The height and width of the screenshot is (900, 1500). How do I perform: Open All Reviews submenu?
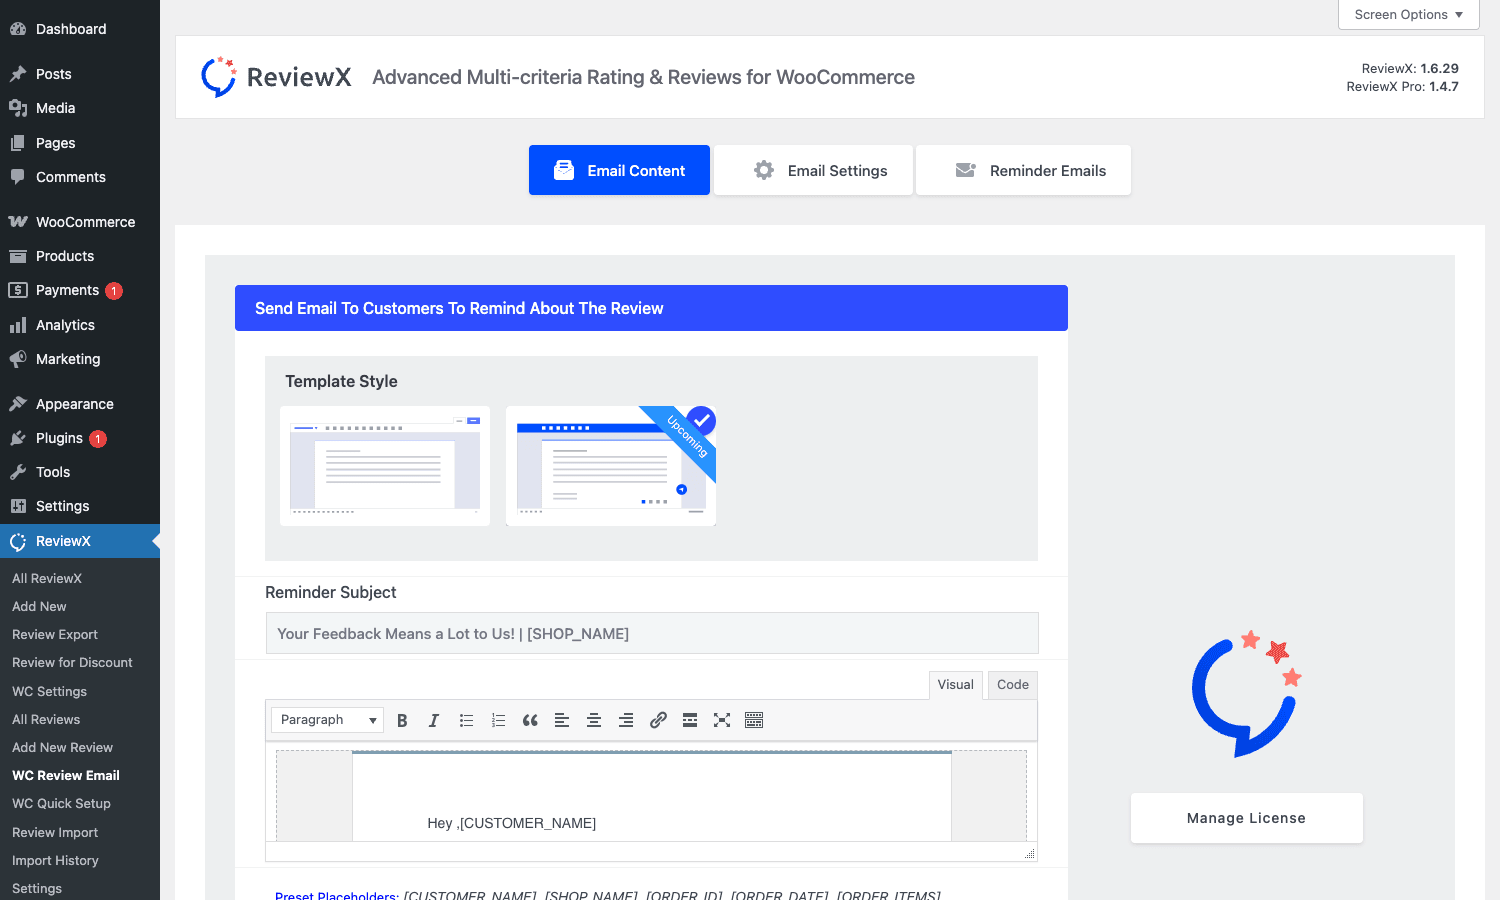tap(46, 719)
